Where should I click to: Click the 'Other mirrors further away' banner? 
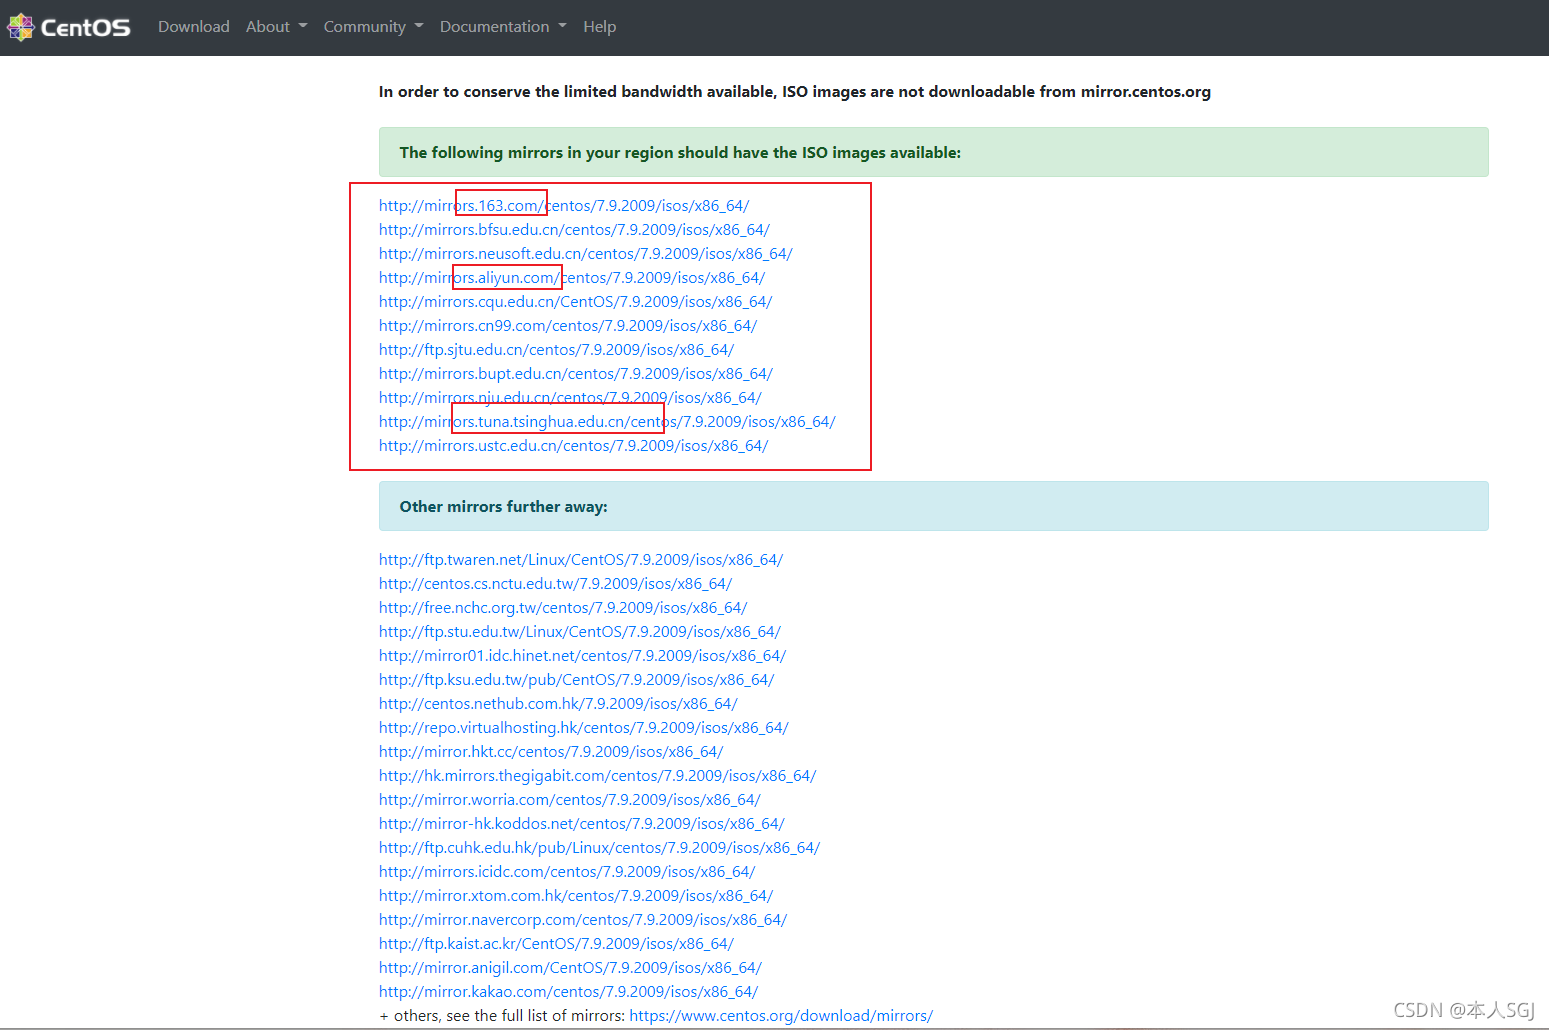pos(933,506)
